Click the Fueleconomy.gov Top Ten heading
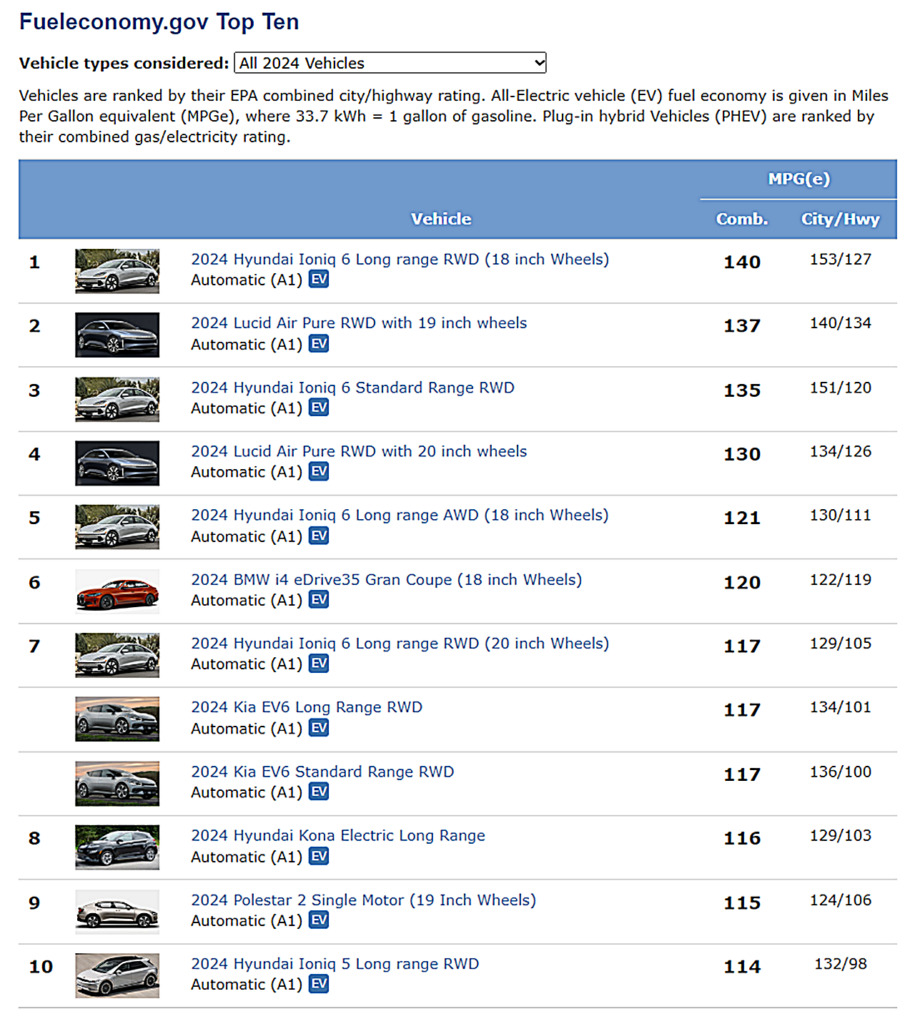 (159, 22)
